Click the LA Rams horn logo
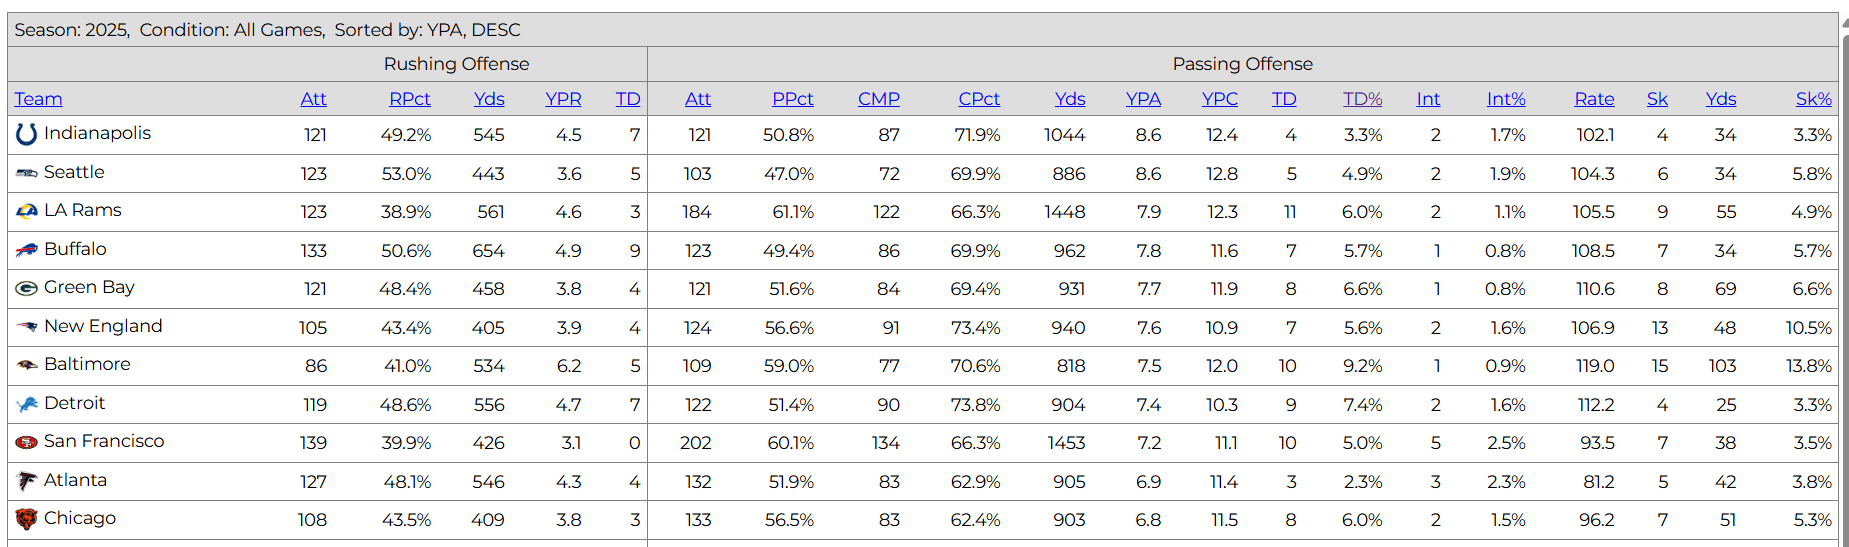This screenshot has height=547, width=1849. click(27, 211)
